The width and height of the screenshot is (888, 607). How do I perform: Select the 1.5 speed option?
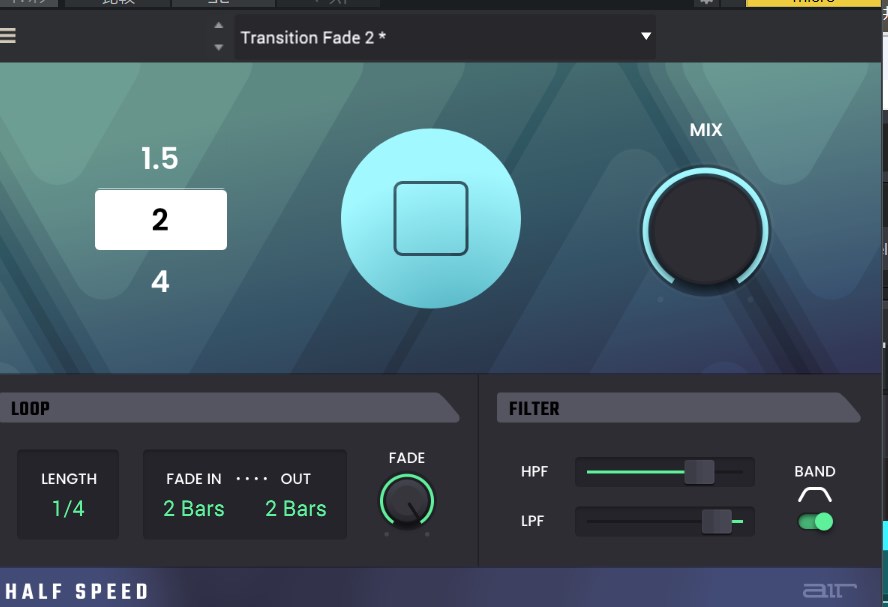pyautogui.click(x=160, y=159)
